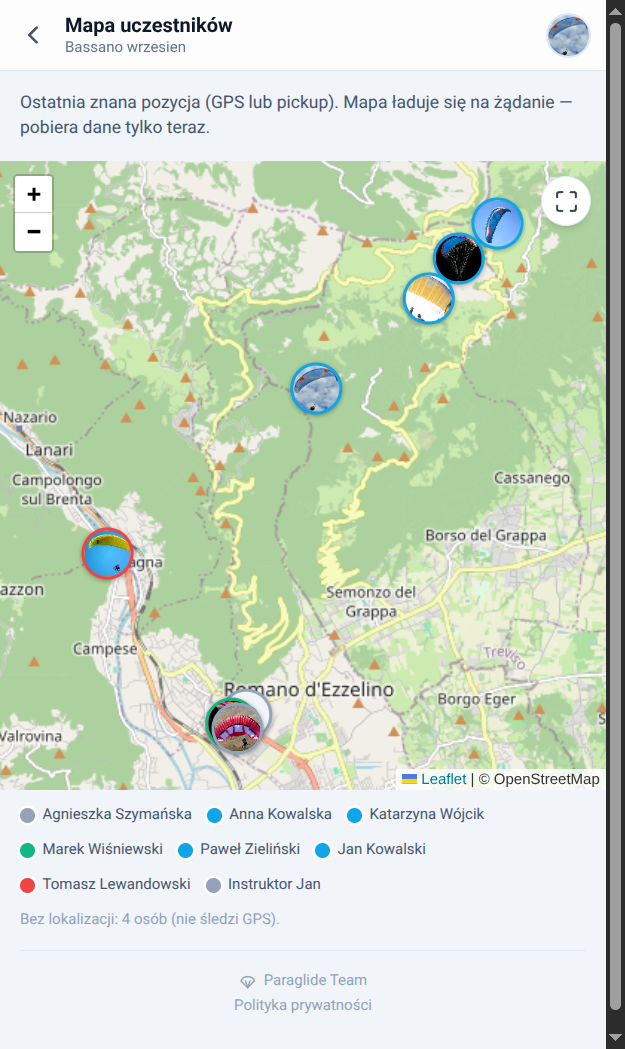
Task: Toggle fullscreen map view
Action: coord(566,201)
